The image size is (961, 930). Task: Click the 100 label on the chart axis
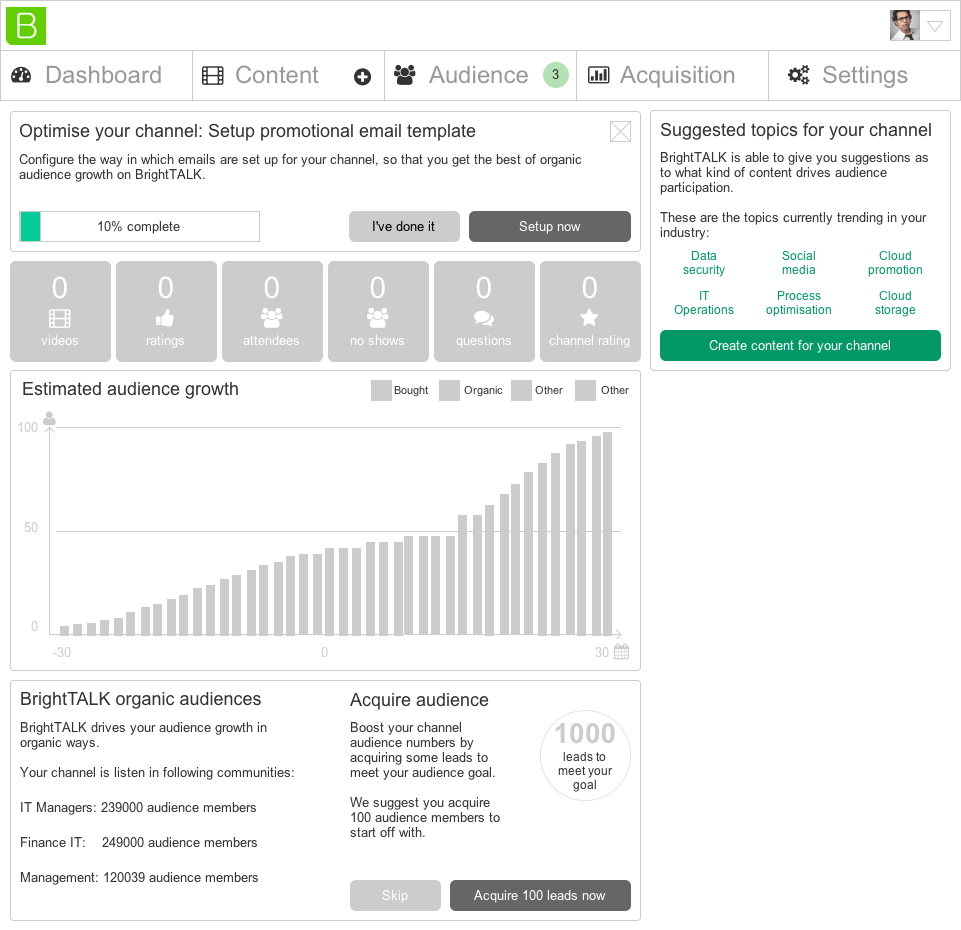click(x=28, y=427)
